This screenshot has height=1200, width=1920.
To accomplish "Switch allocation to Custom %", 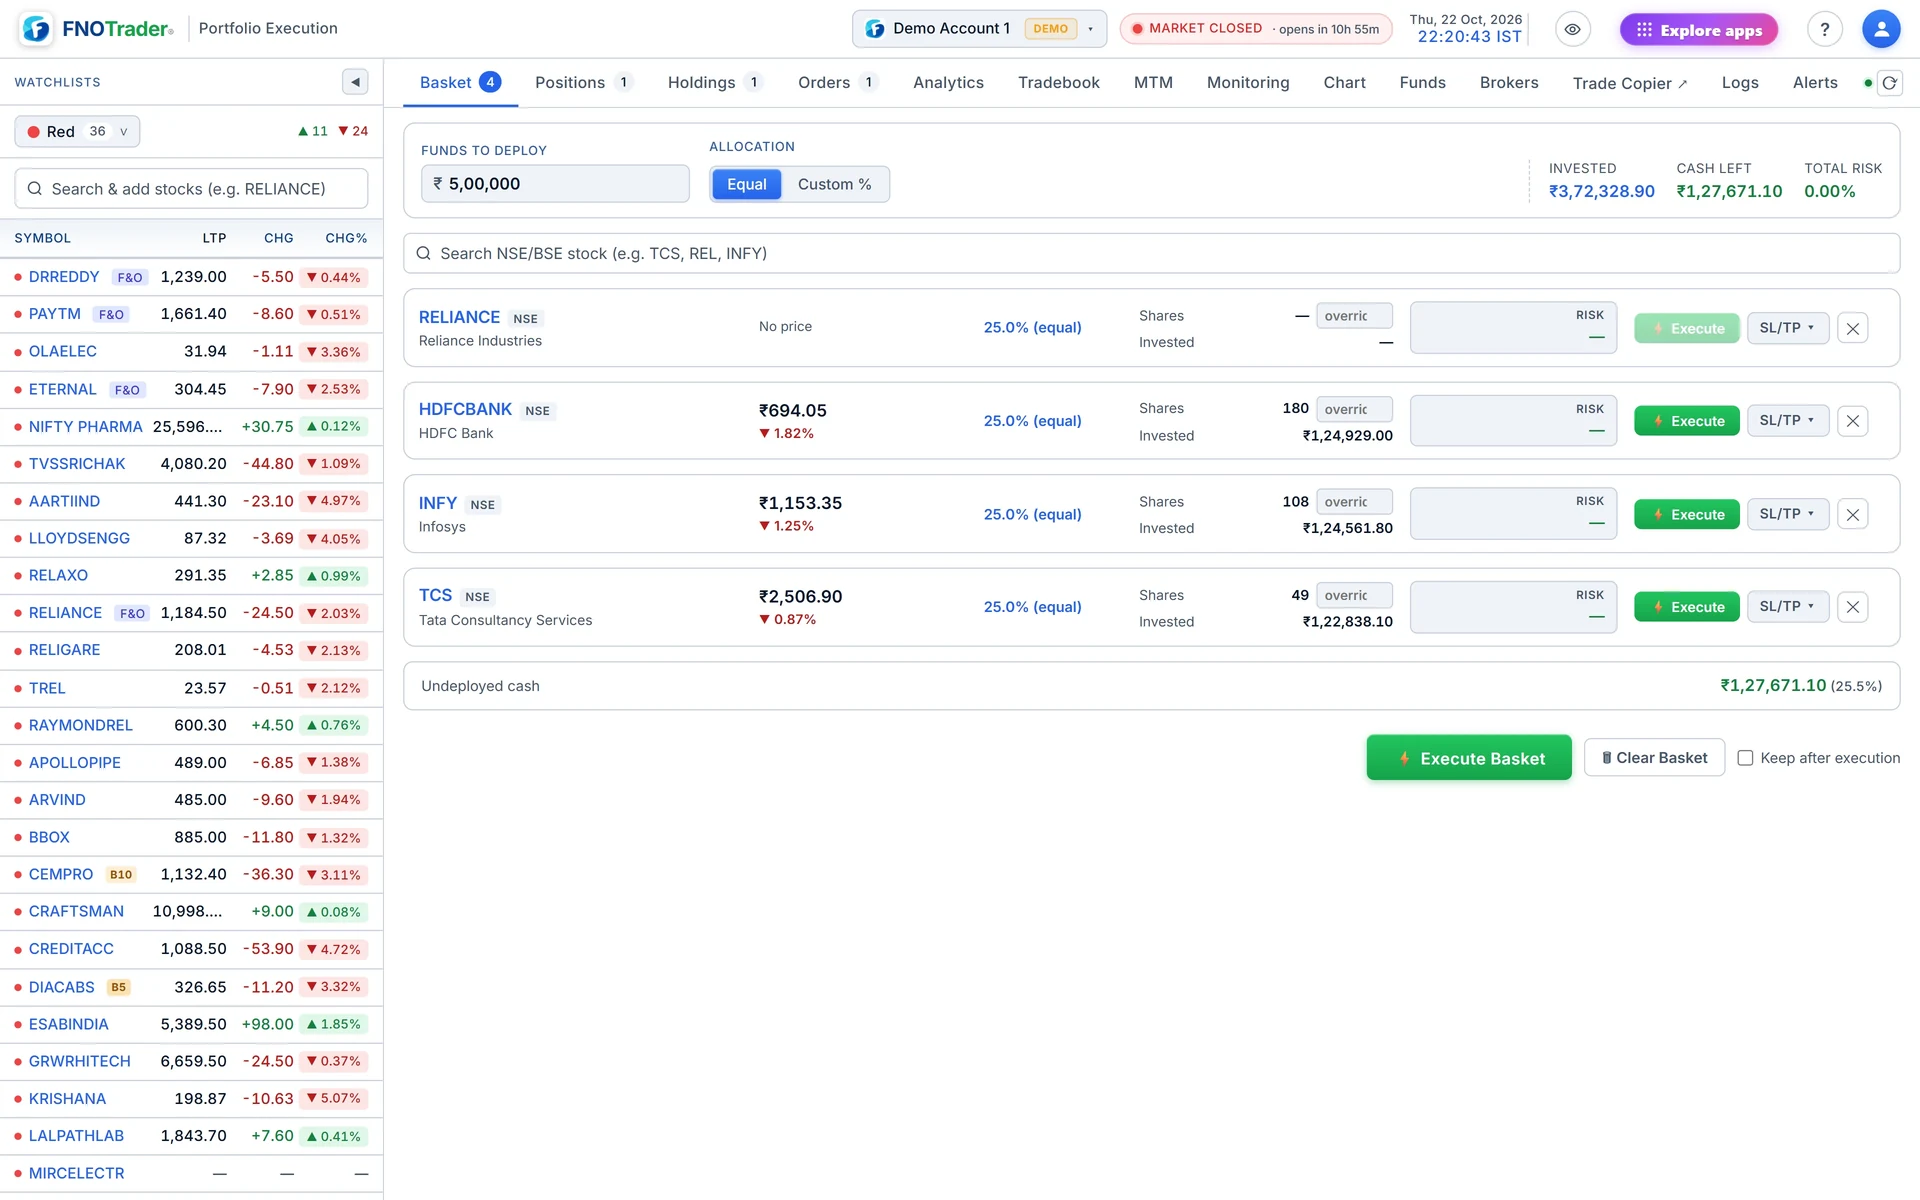I will (834, 184).
